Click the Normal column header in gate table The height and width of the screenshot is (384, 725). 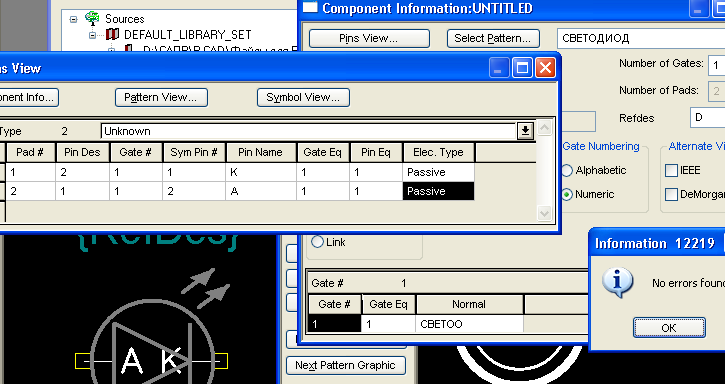[469, 304]
